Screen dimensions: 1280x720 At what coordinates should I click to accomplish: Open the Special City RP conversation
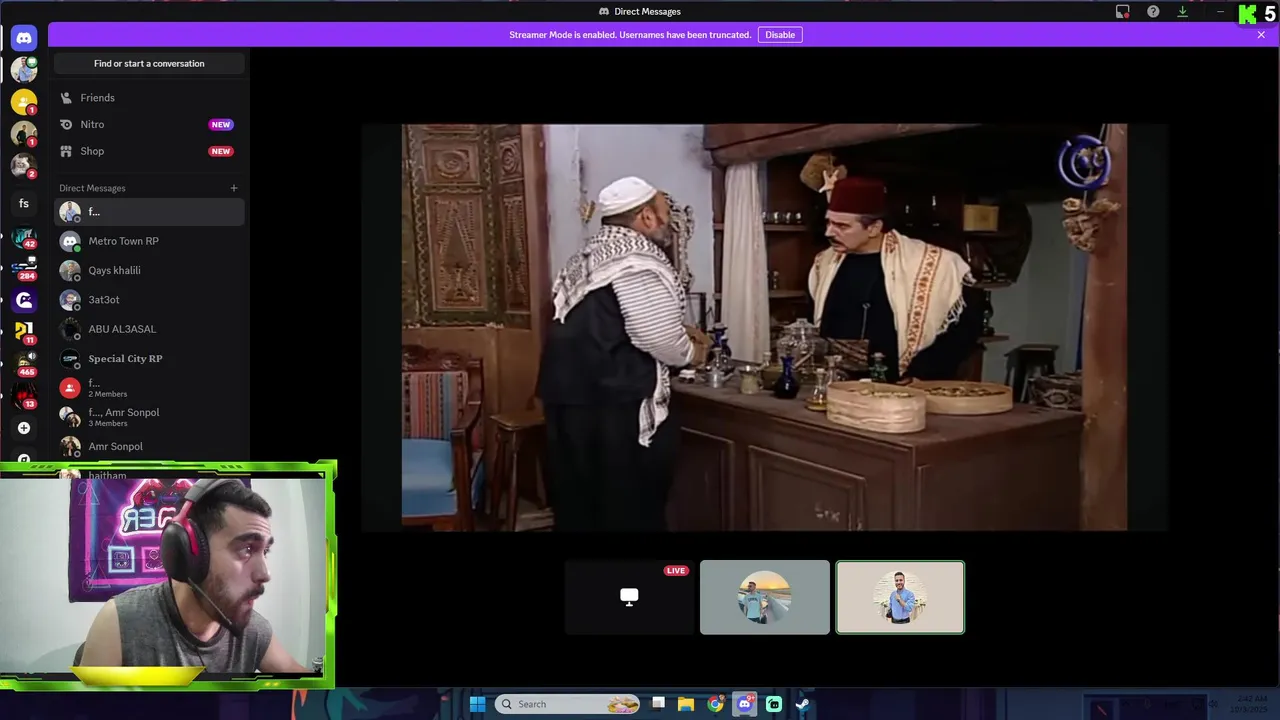click(149, 358)
